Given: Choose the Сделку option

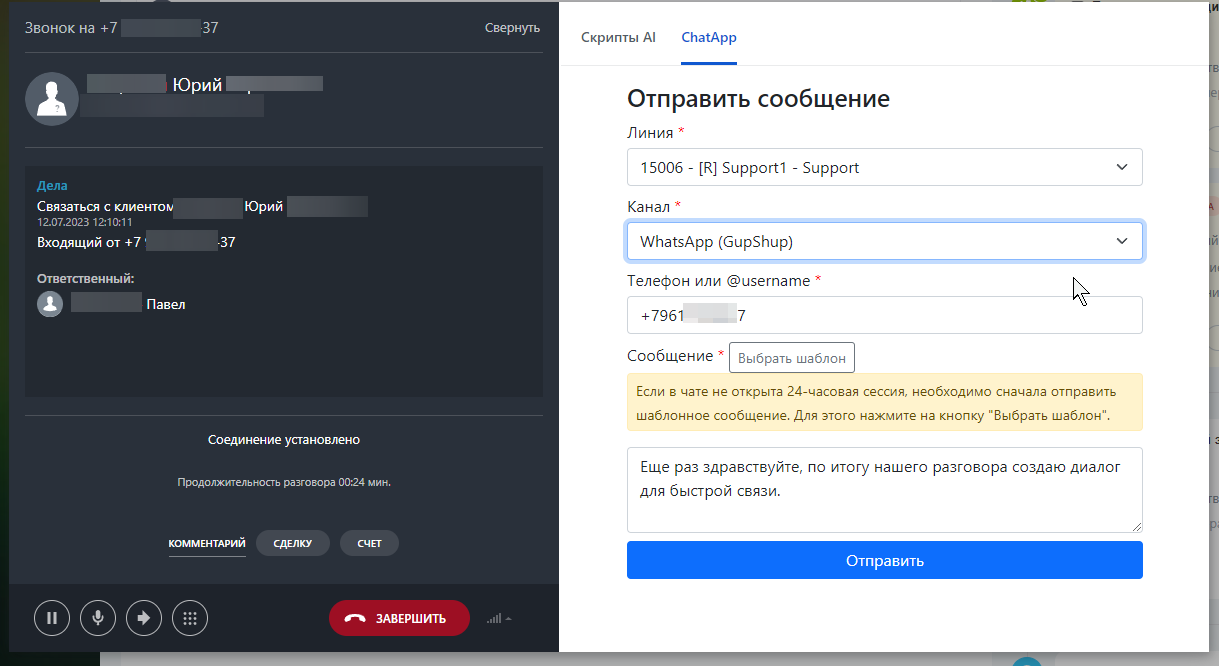Looking at the screenshot, I should coord(292,543).
